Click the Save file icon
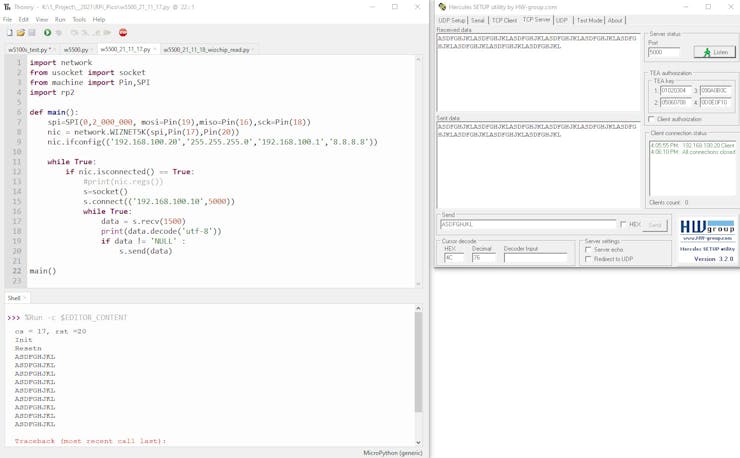 (x=31, y=33)
